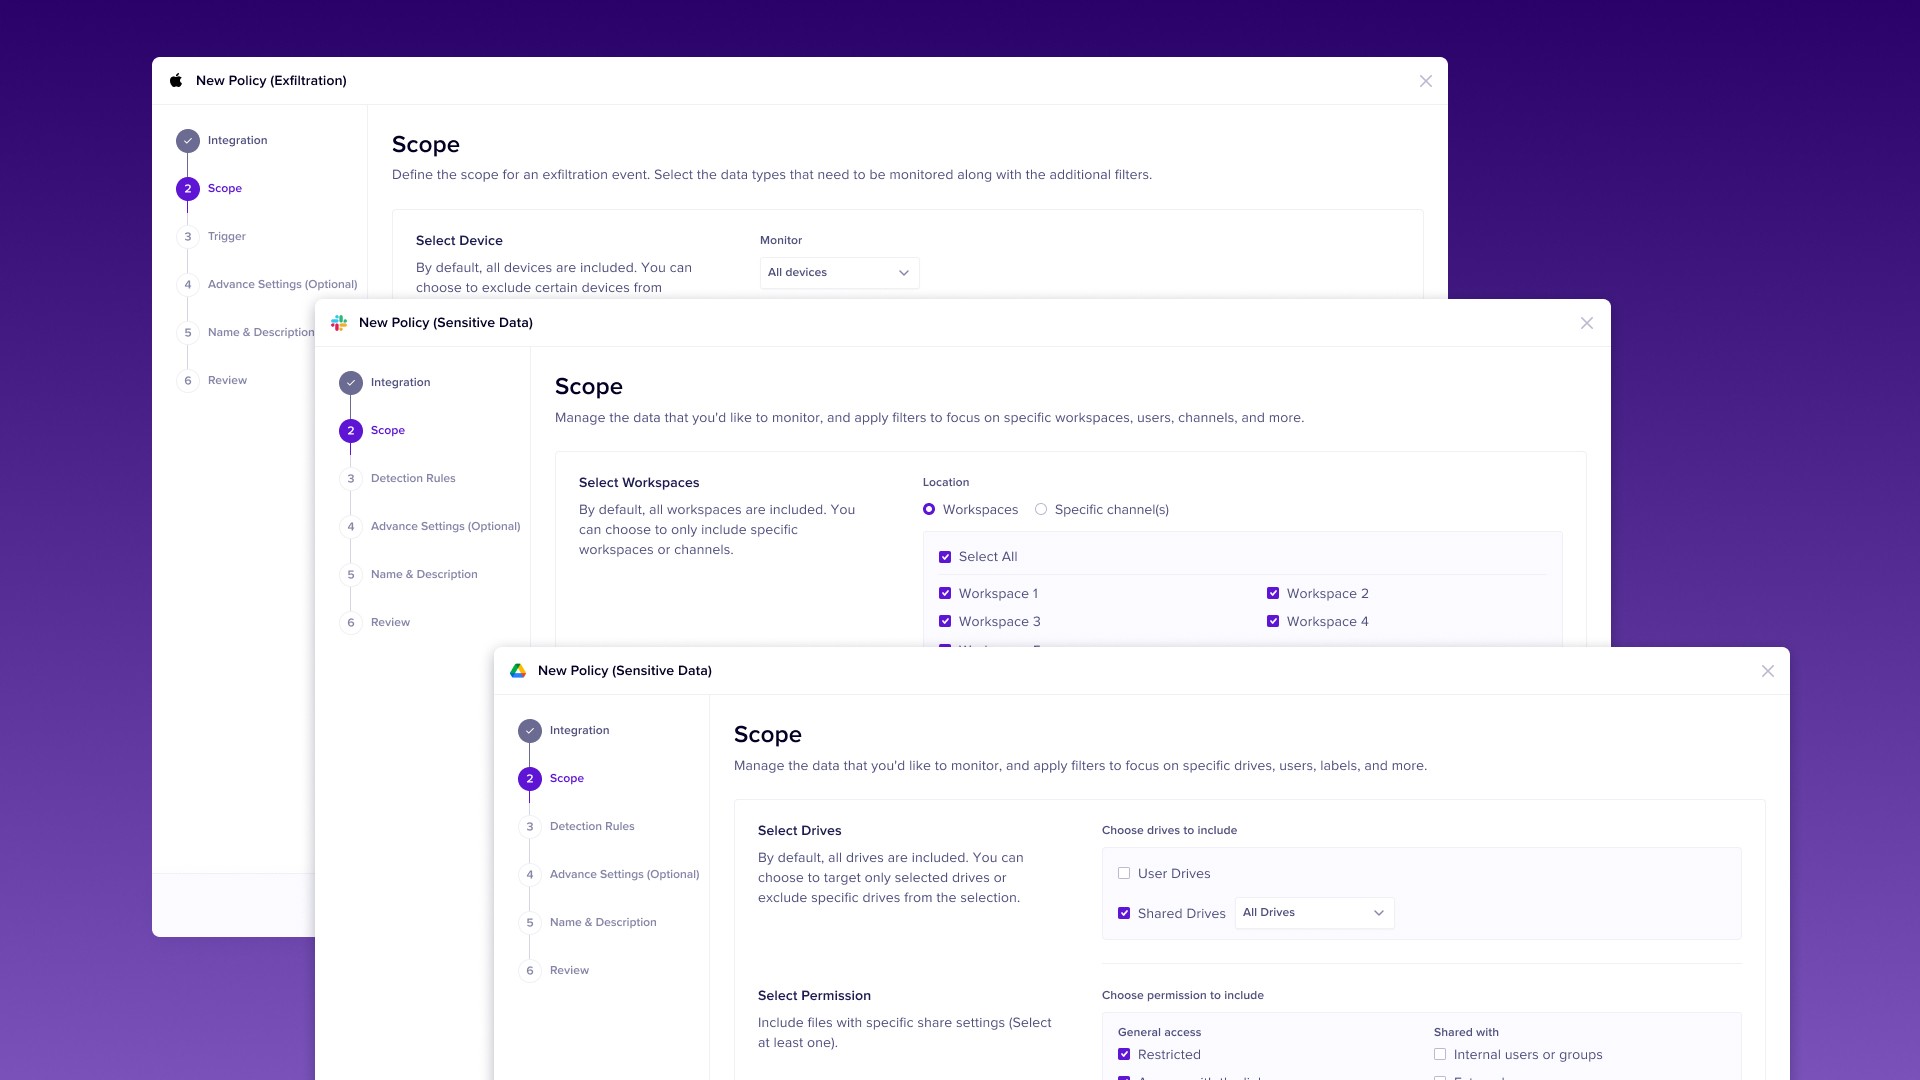Screen dimensions: 1920x1080
Task: Return to Integration step in Slack window
Action: pos(400,383)
